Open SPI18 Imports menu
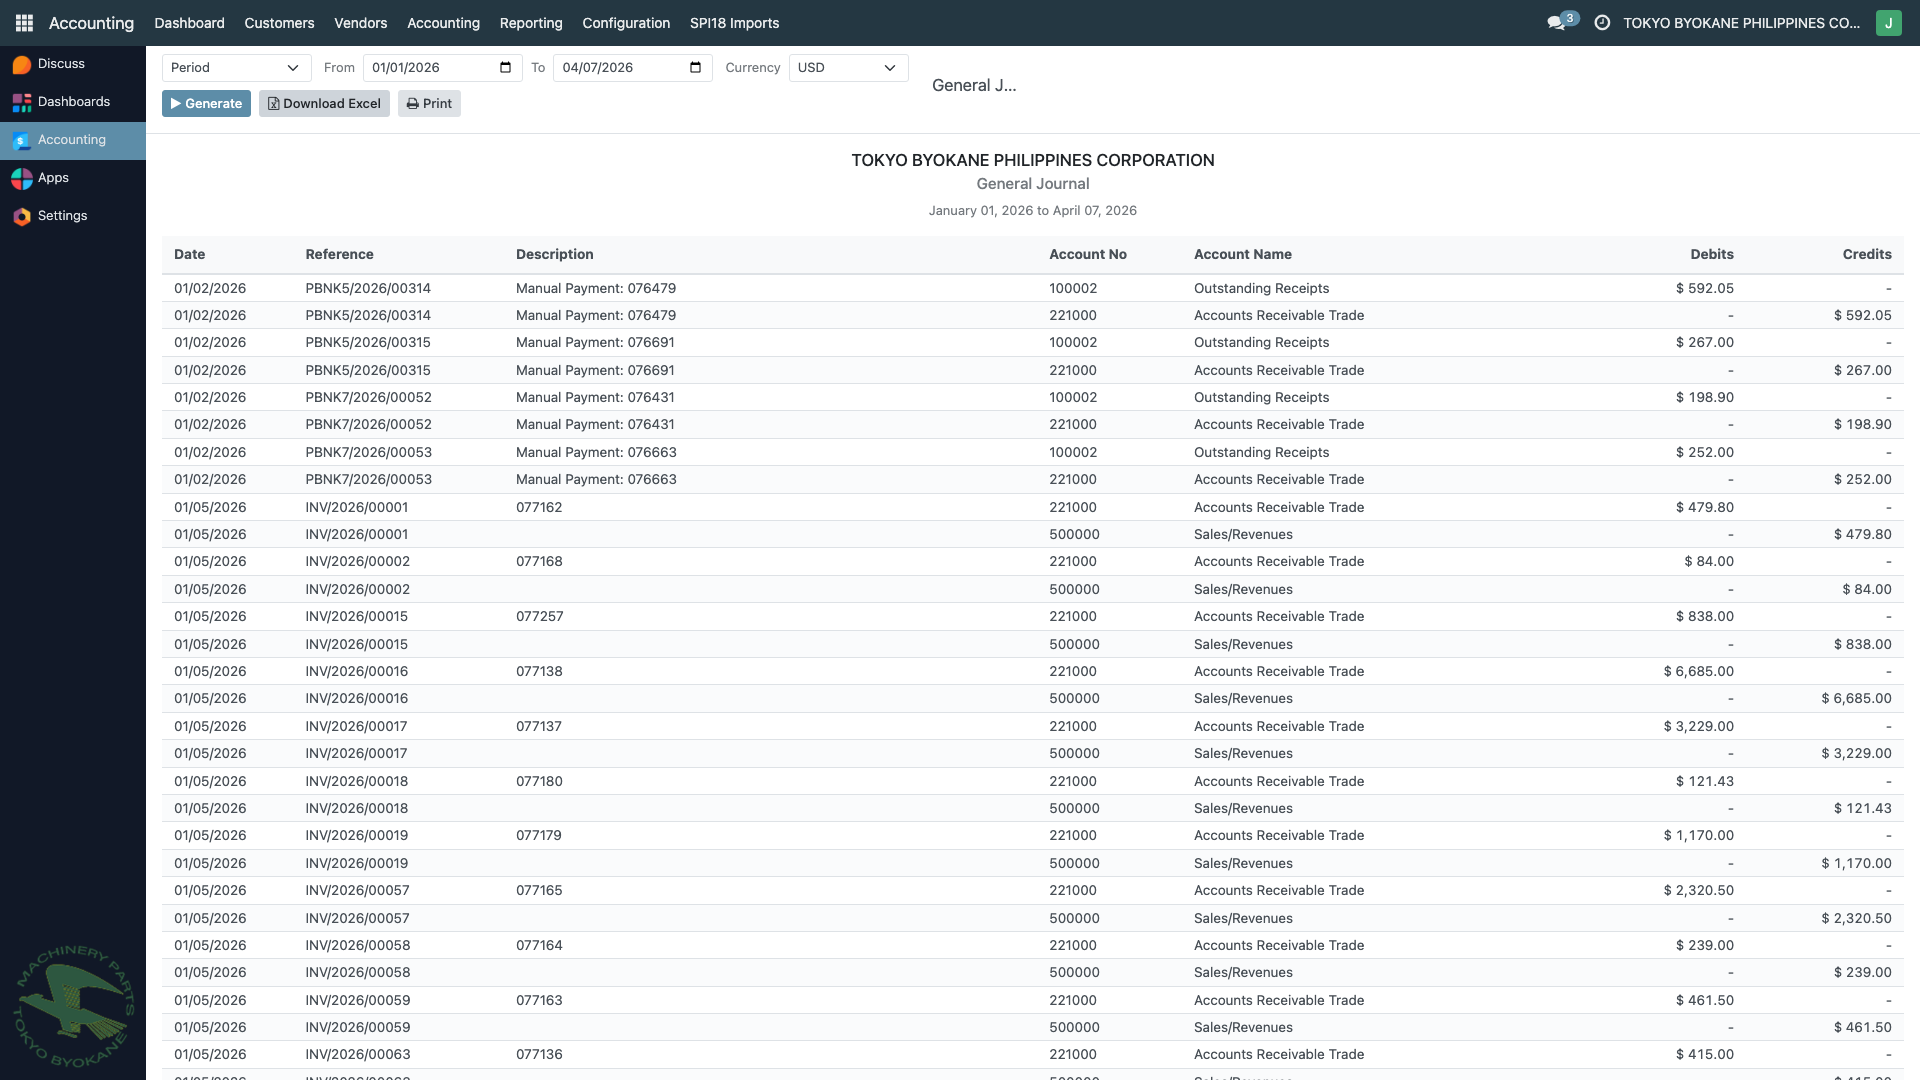Viewport: 1920px width, 1080px height. click(x=734, y=23)
